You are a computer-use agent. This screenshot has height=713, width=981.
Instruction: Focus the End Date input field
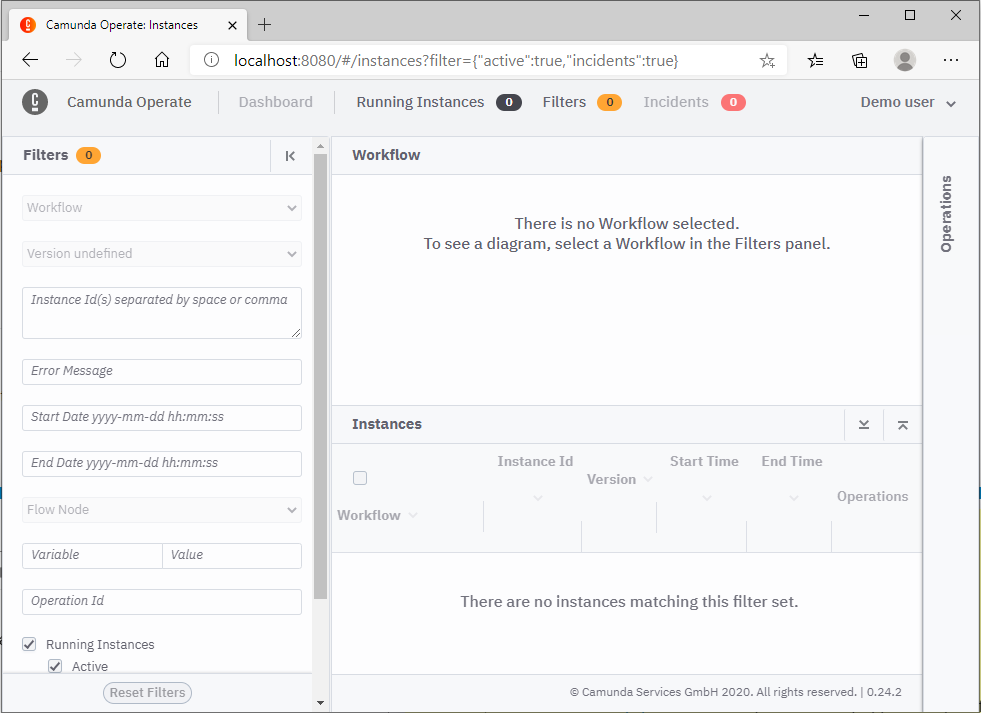coord(162,463)
